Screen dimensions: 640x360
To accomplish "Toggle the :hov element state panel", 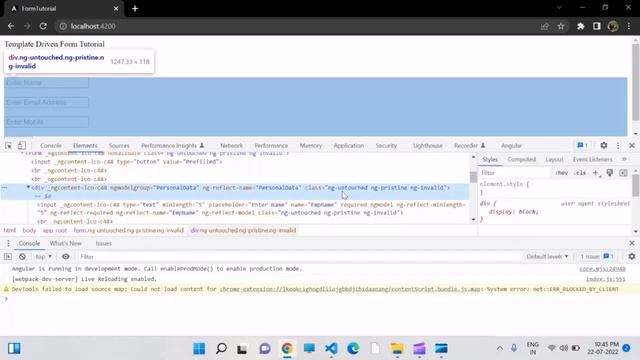I will [562, 173].
